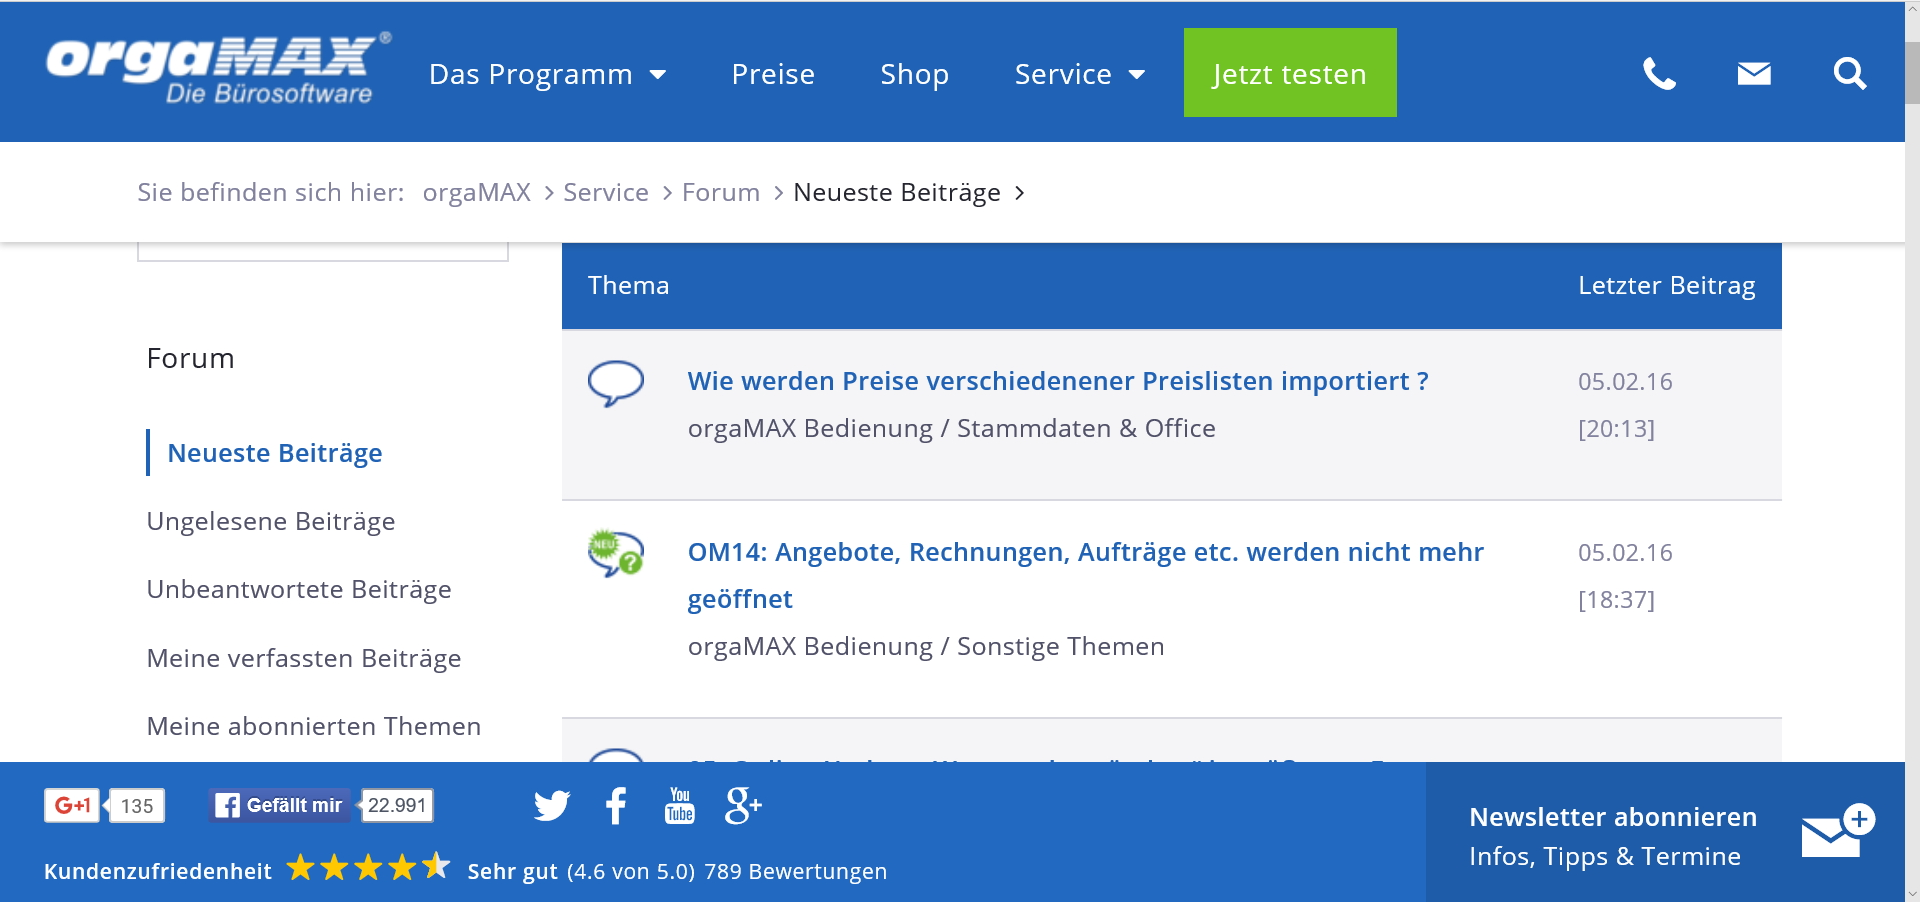1920x902 pixels.
Task: Click the Facebook like count 22.991
Action: pyautogui.click(x=397, y=805)
